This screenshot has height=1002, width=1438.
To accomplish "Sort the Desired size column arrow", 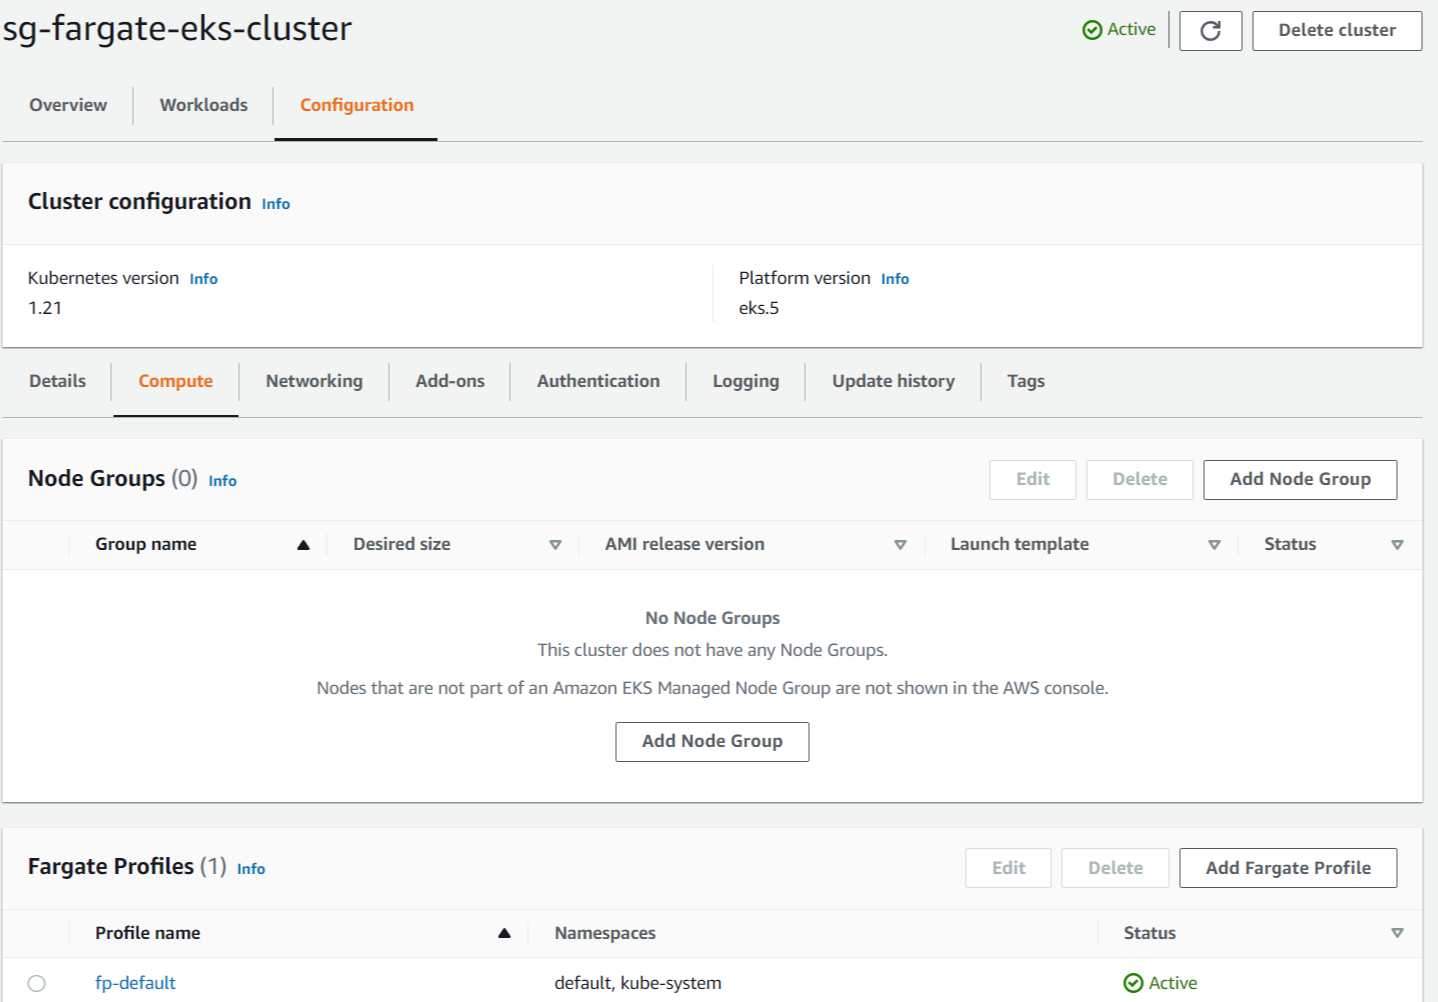I will click(555, 545).
